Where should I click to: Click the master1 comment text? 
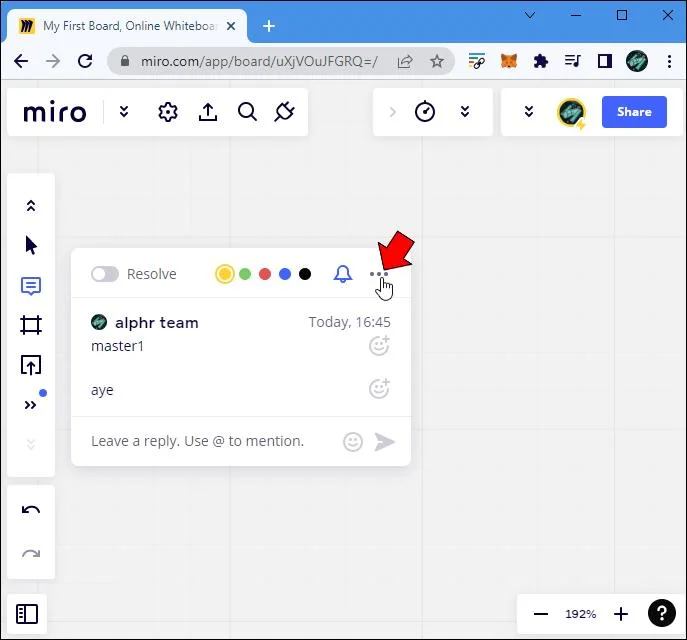pyautogui.click(x=117, y=346)
